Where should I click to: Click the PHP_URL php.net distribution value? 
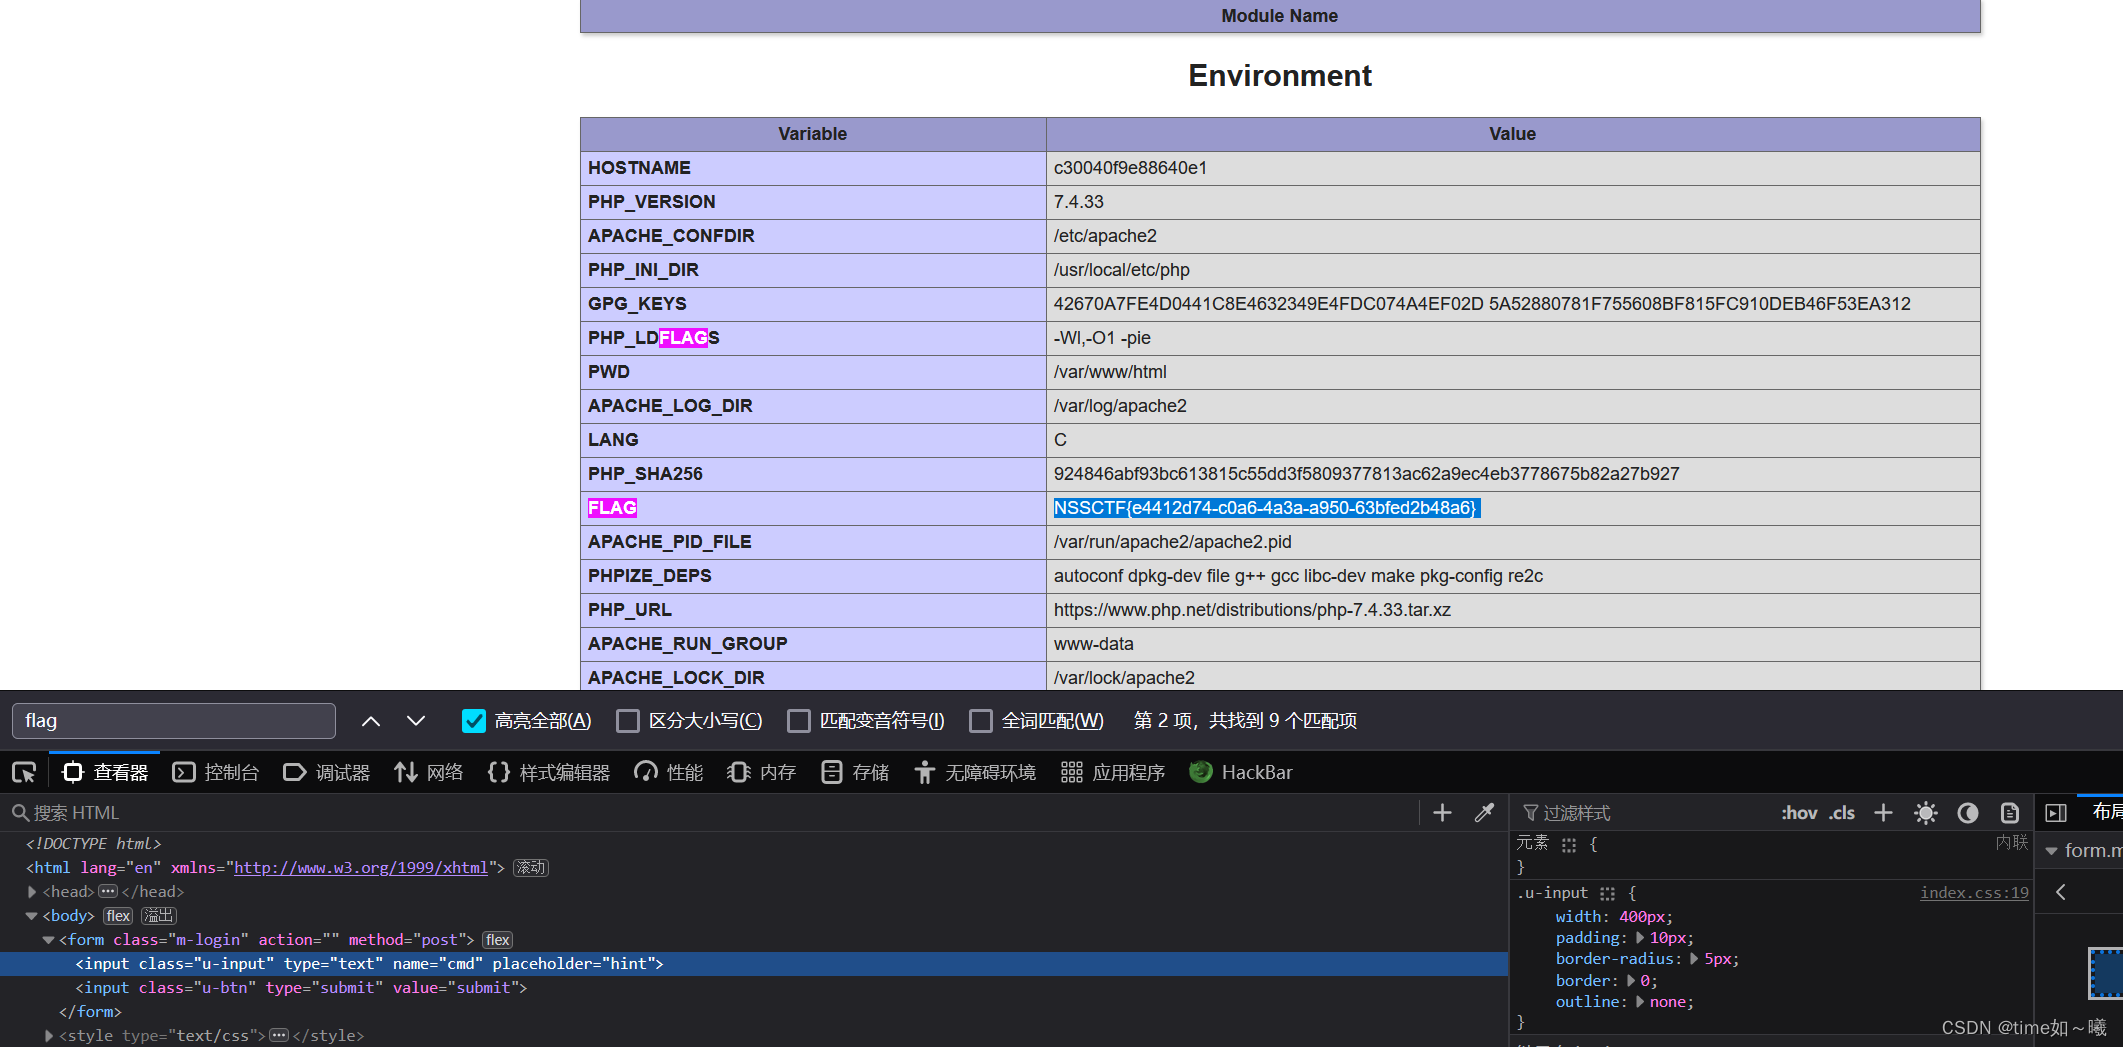click(x=1252, y=610)
